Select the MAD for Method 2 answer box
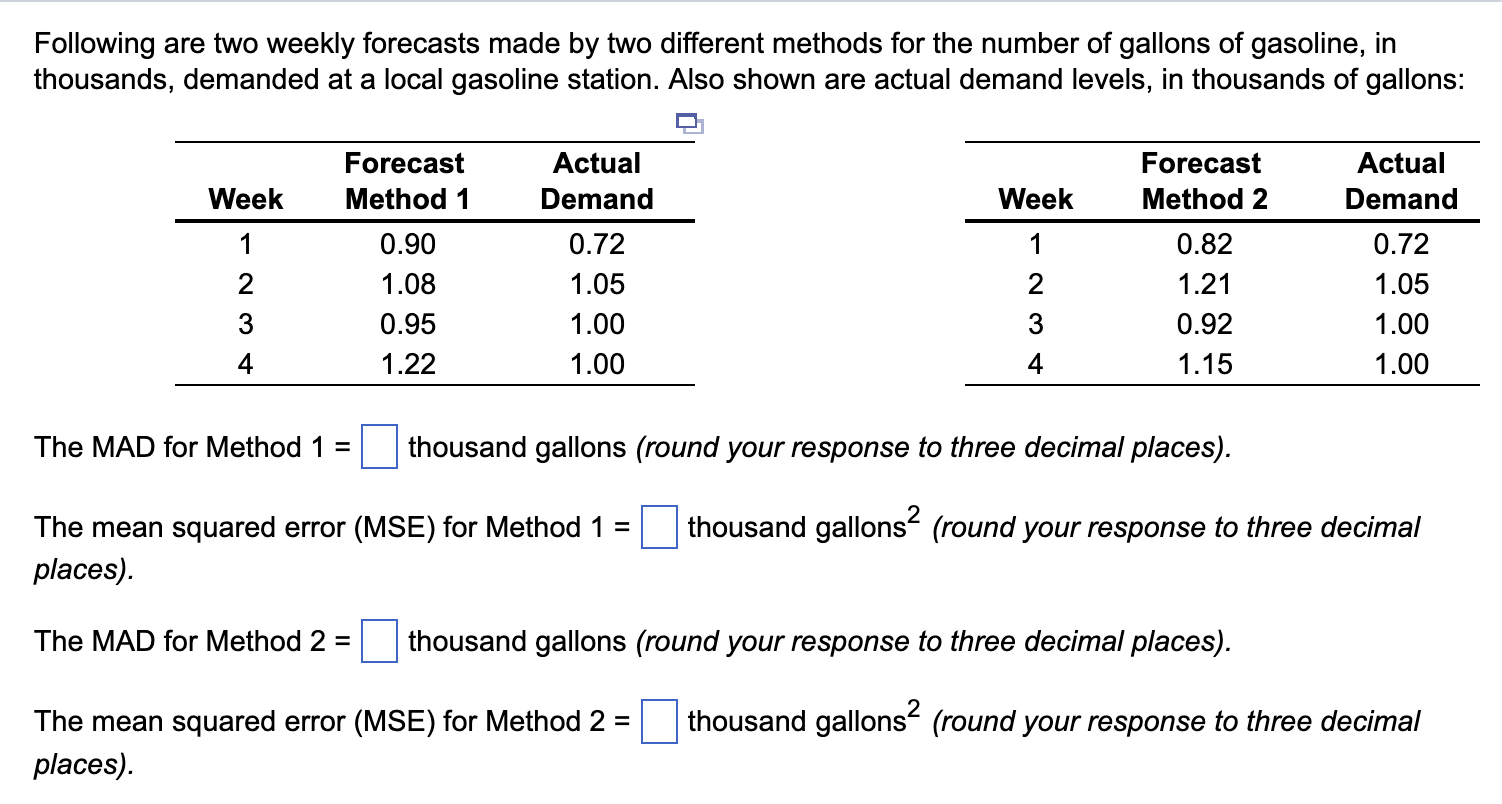Screen dimensions: 1502x804 click(381, 642)
